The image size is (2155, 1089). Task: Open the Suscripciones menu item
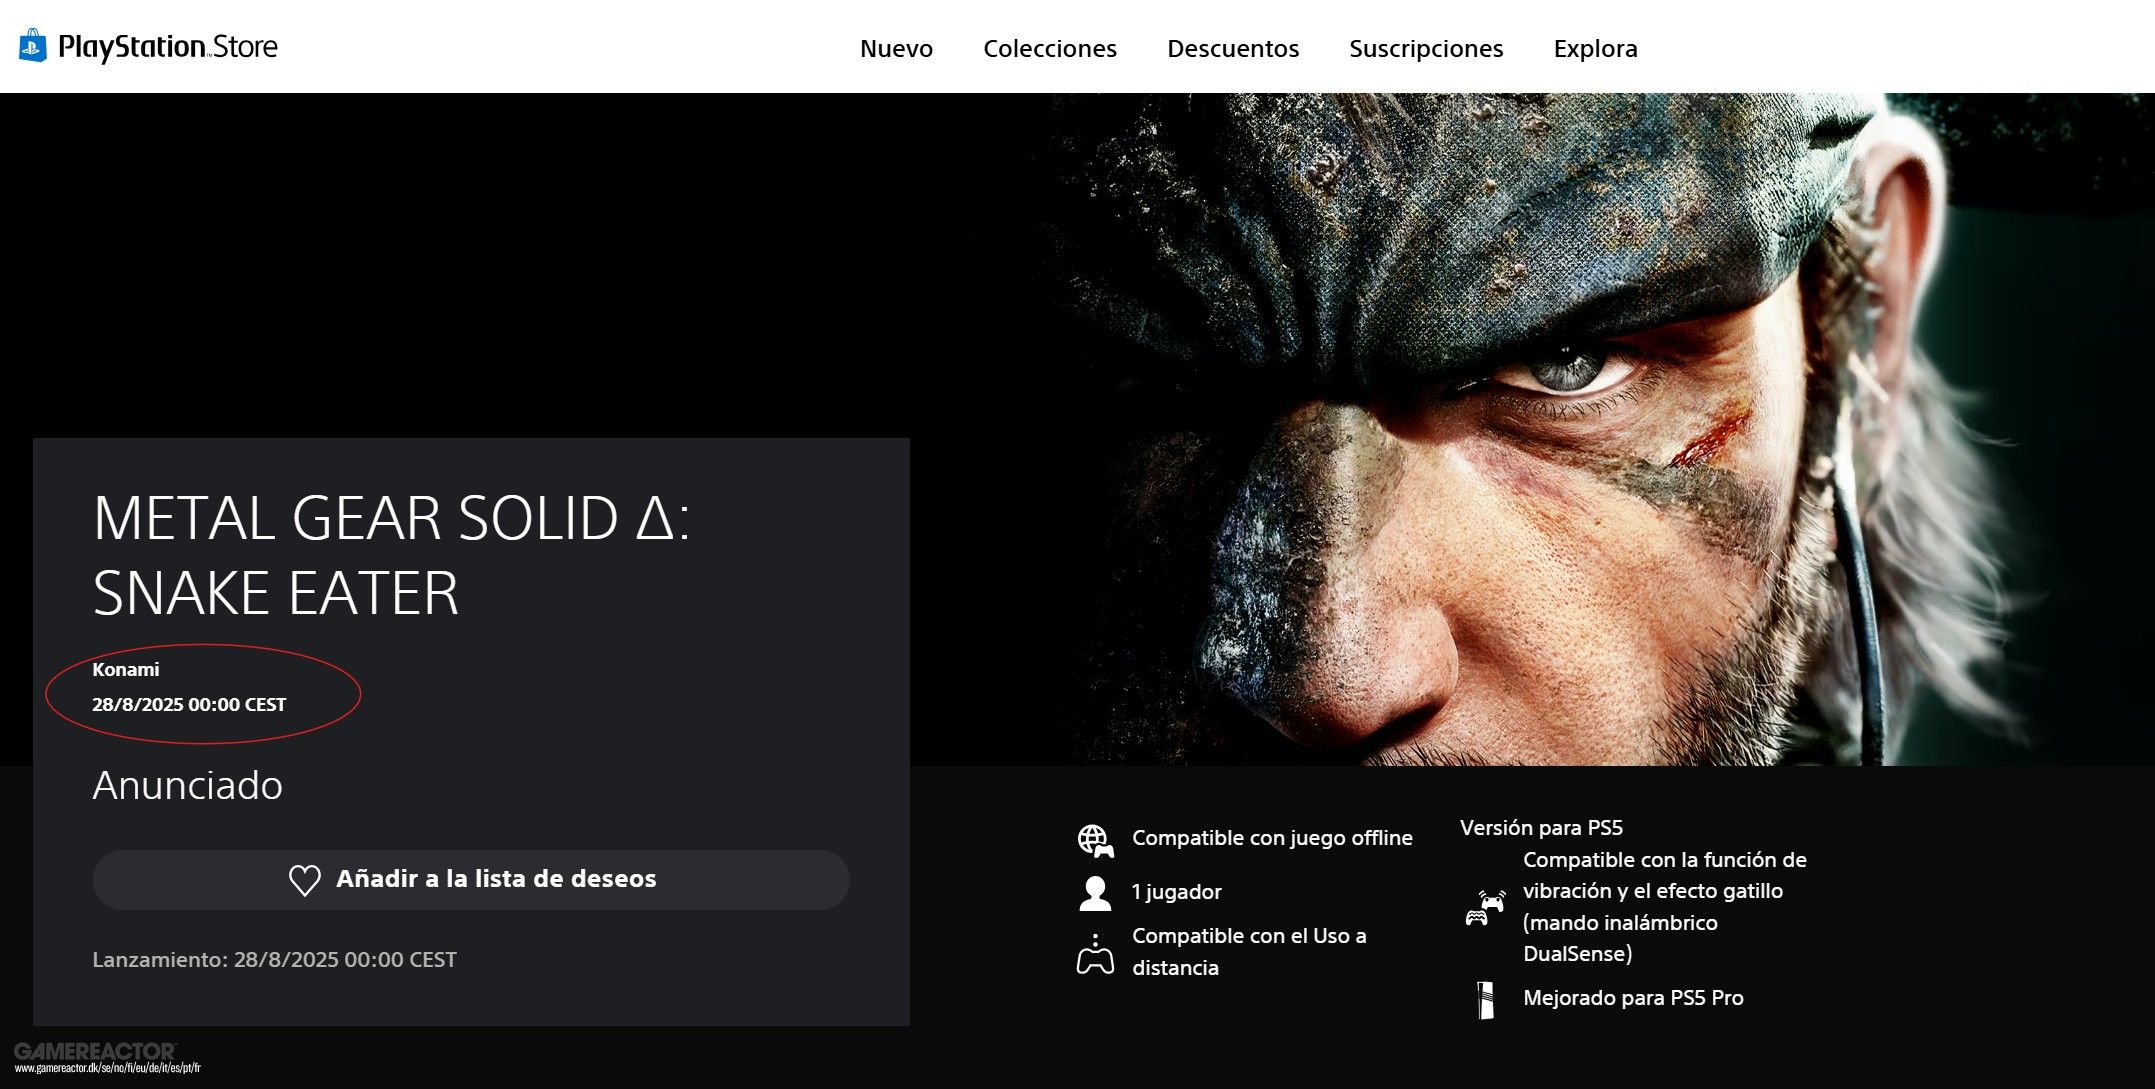click(1426, 48)
